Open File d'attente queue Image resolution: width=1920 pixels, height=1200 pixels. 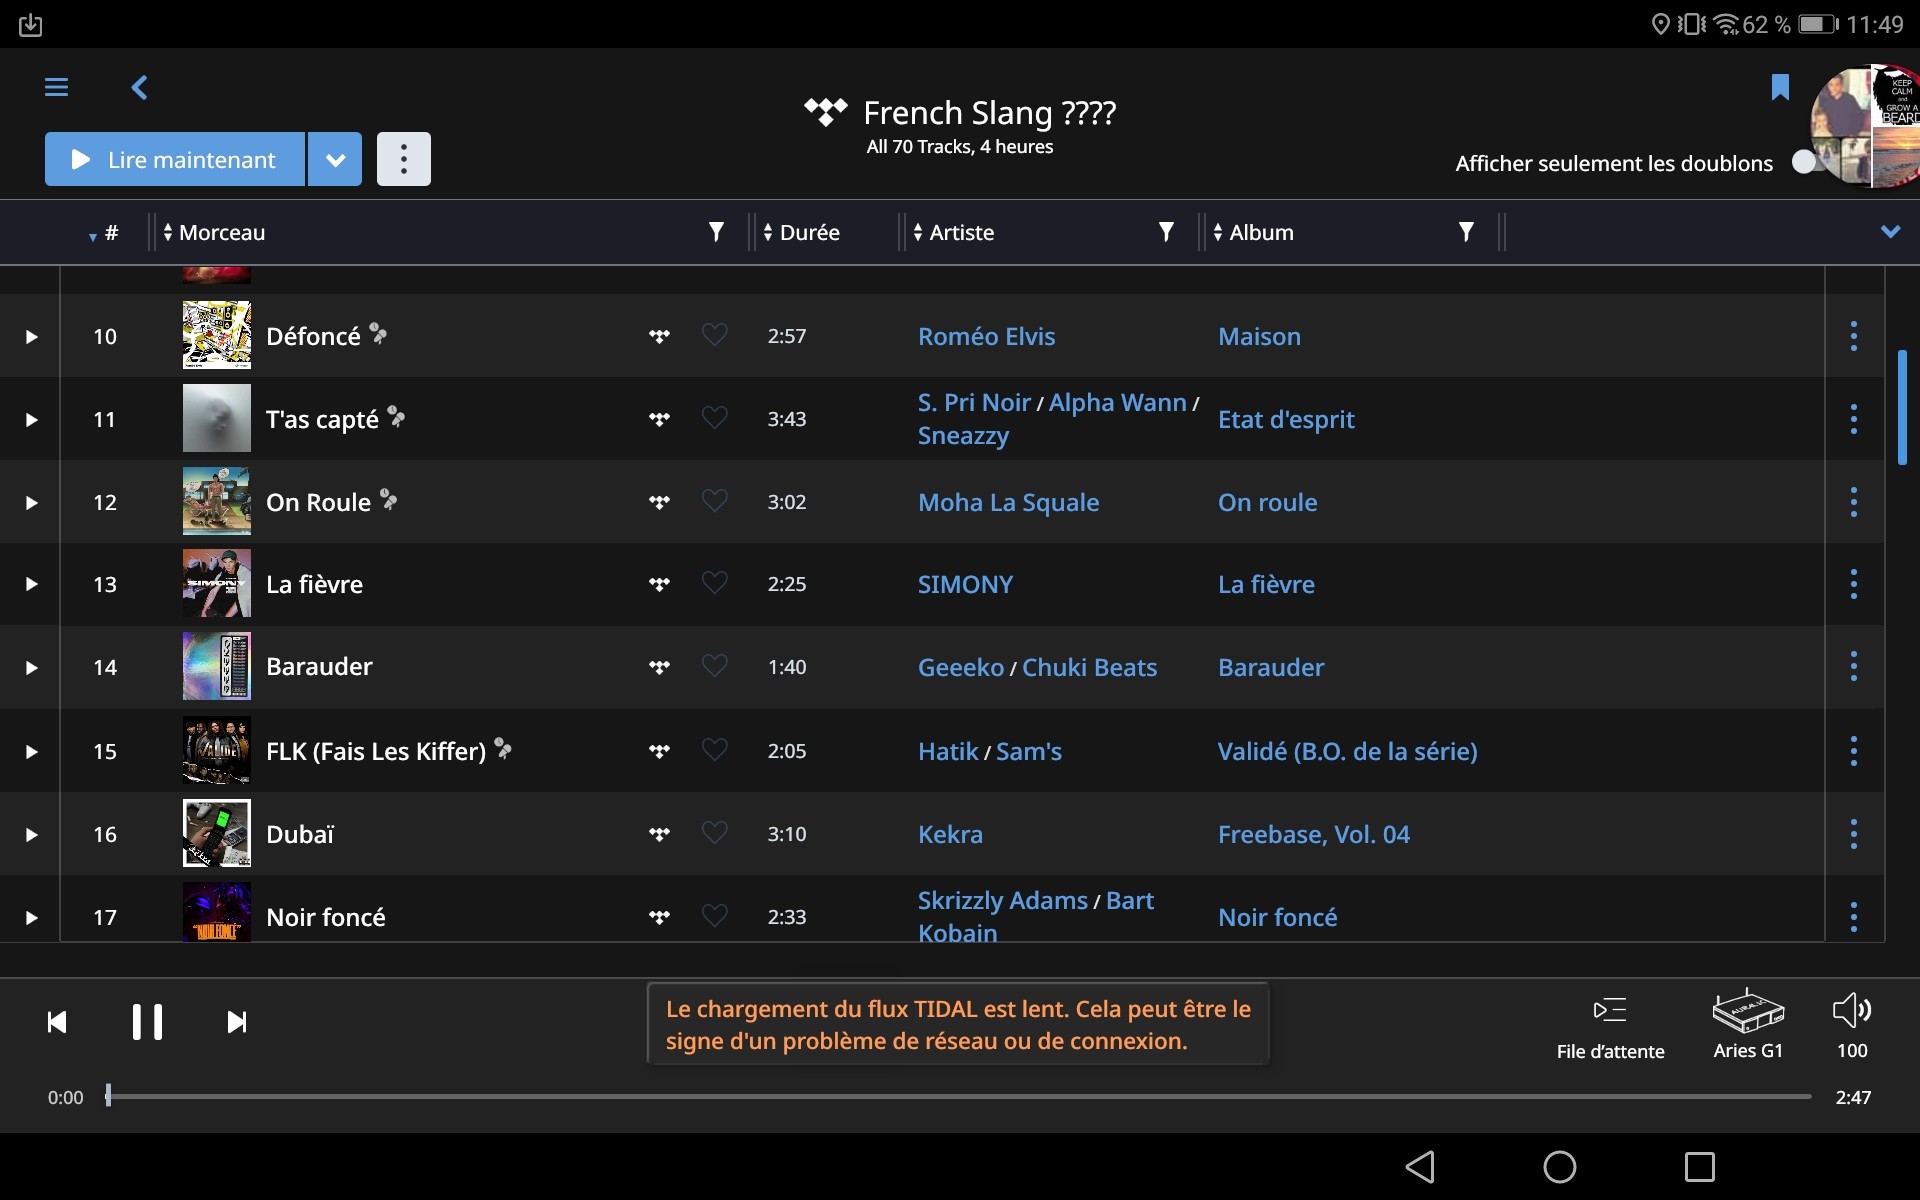click(1610, 1028)
